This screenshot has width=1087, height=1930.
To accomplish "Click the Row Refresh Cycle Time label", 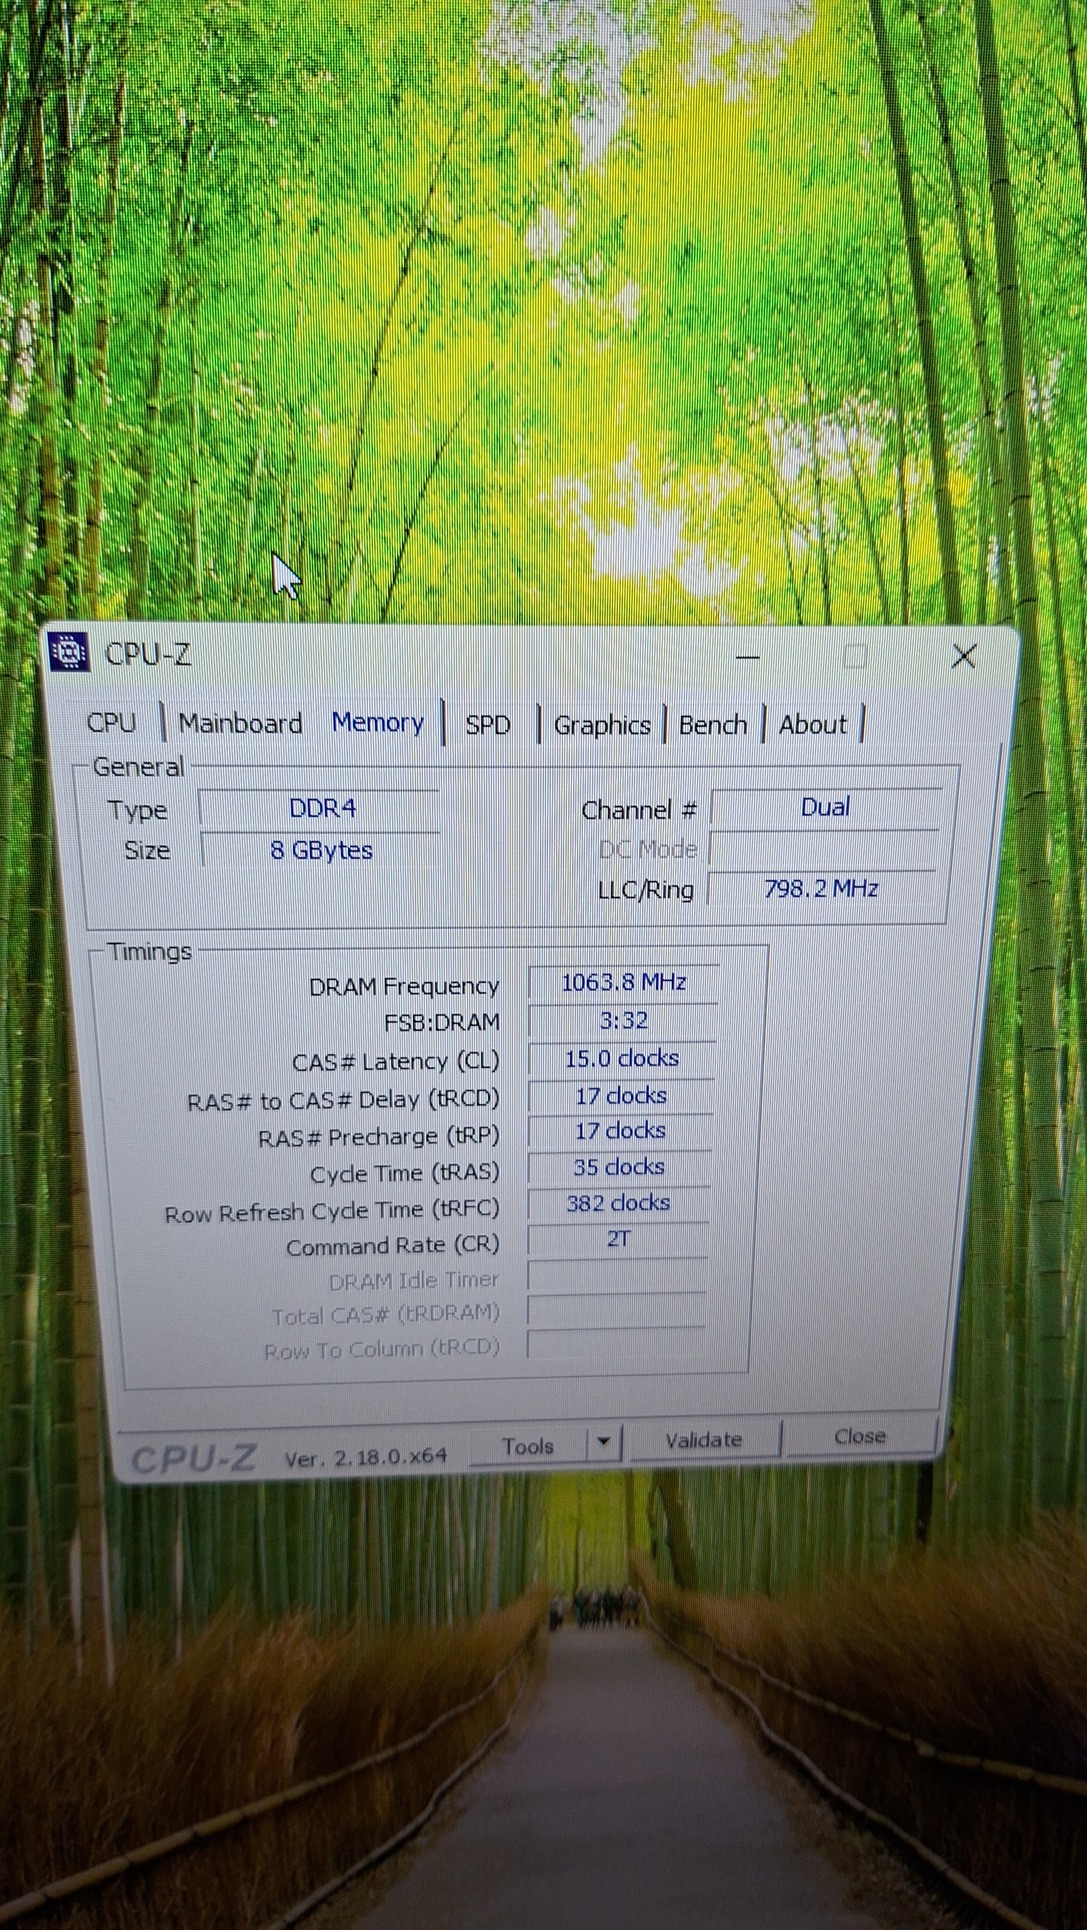I will (x=331, y=1212).
